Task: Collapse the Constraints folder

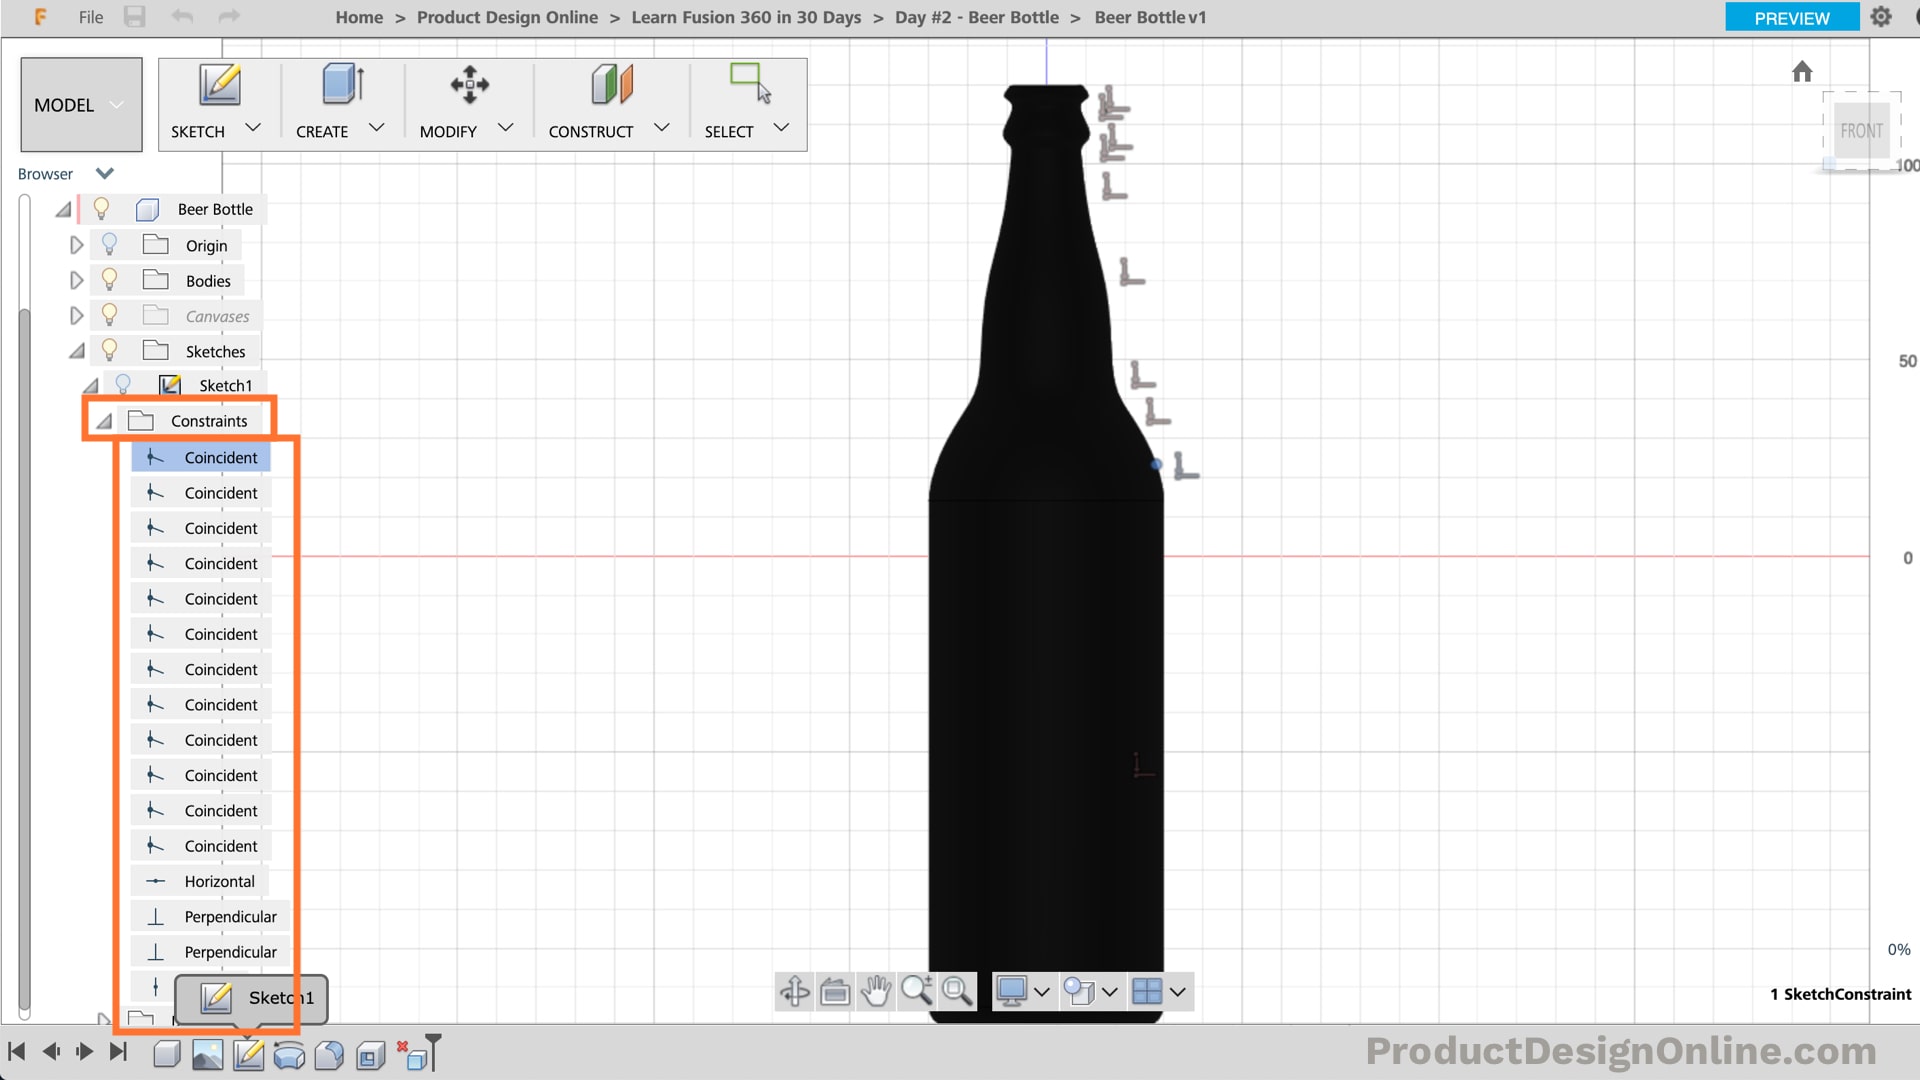Action: click(x=103, y=421)
